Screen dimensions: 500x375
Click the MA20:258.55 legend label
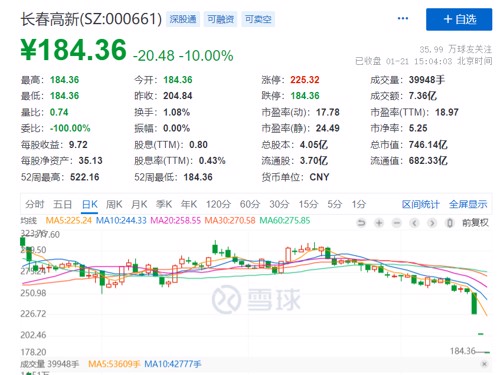click(176, 220)
